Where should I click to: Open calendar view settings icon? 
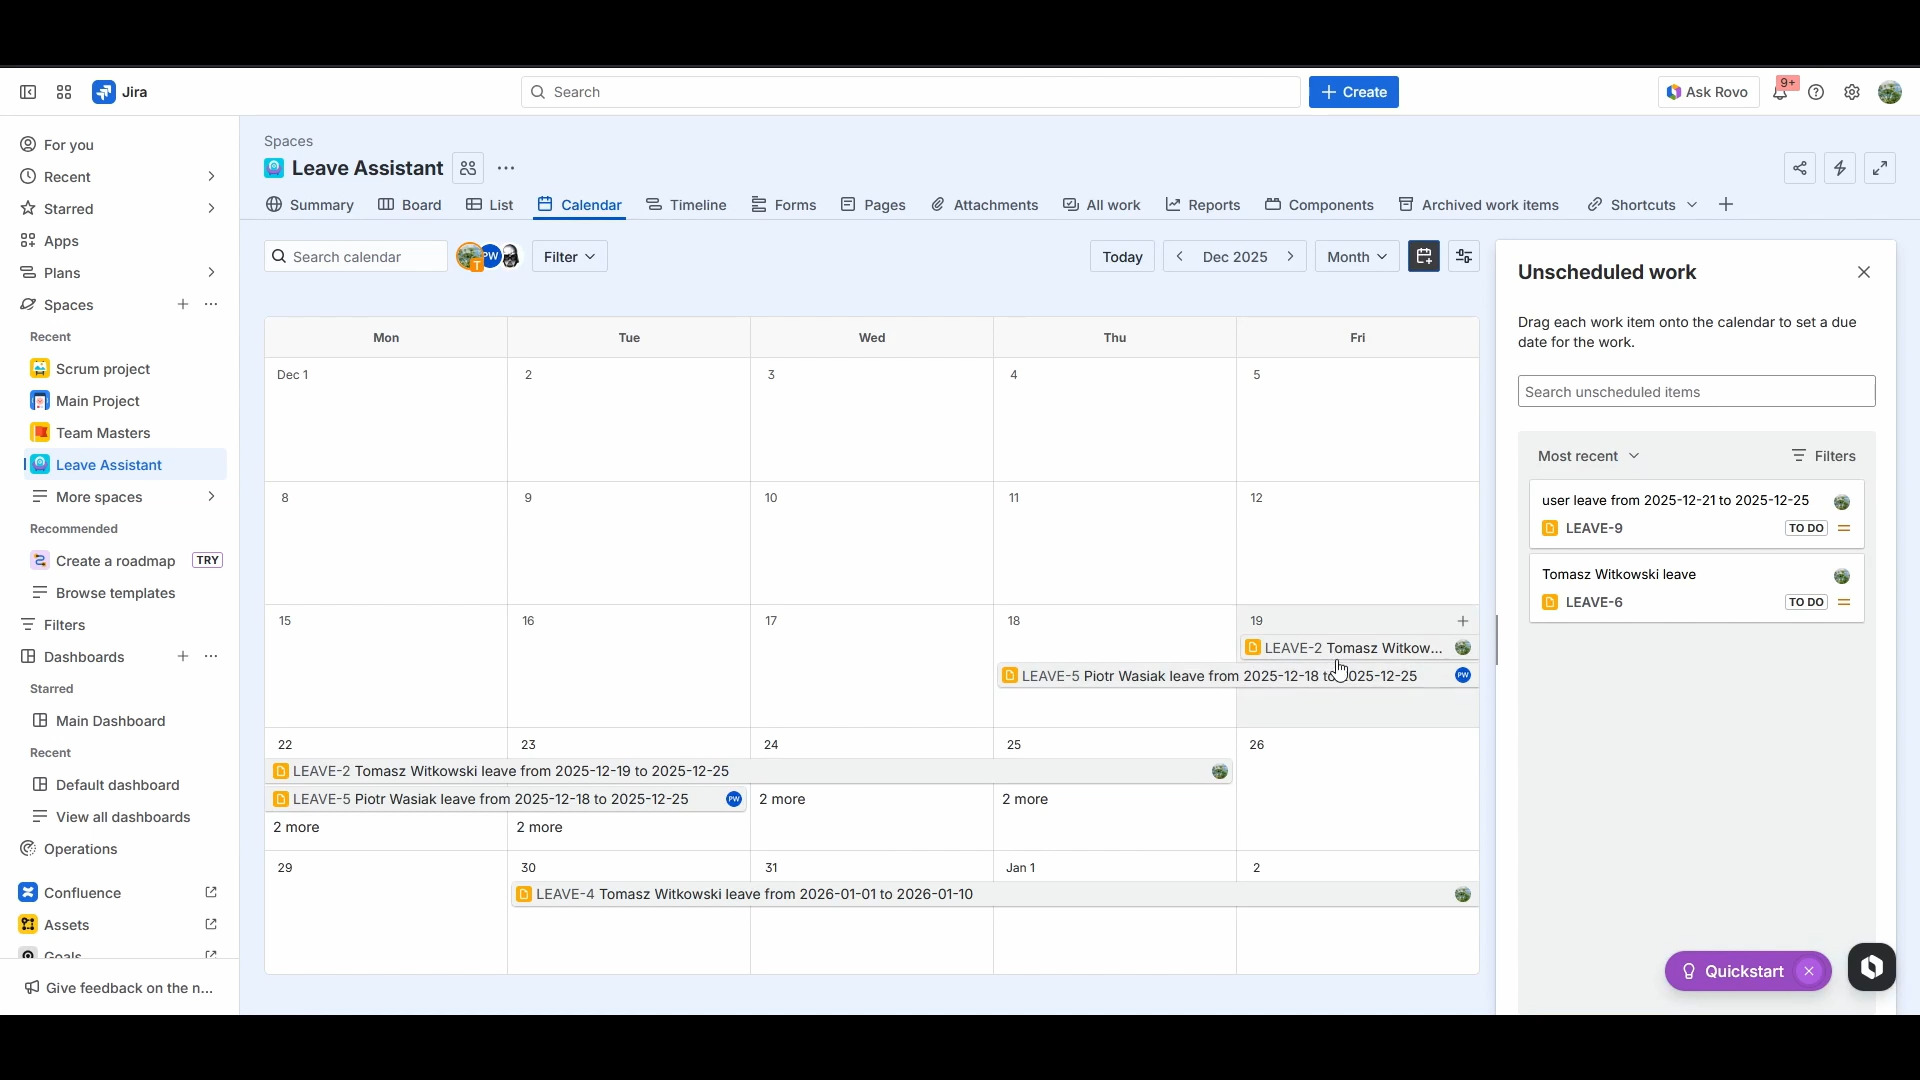pyautogui.click(x=1464, y=257)
